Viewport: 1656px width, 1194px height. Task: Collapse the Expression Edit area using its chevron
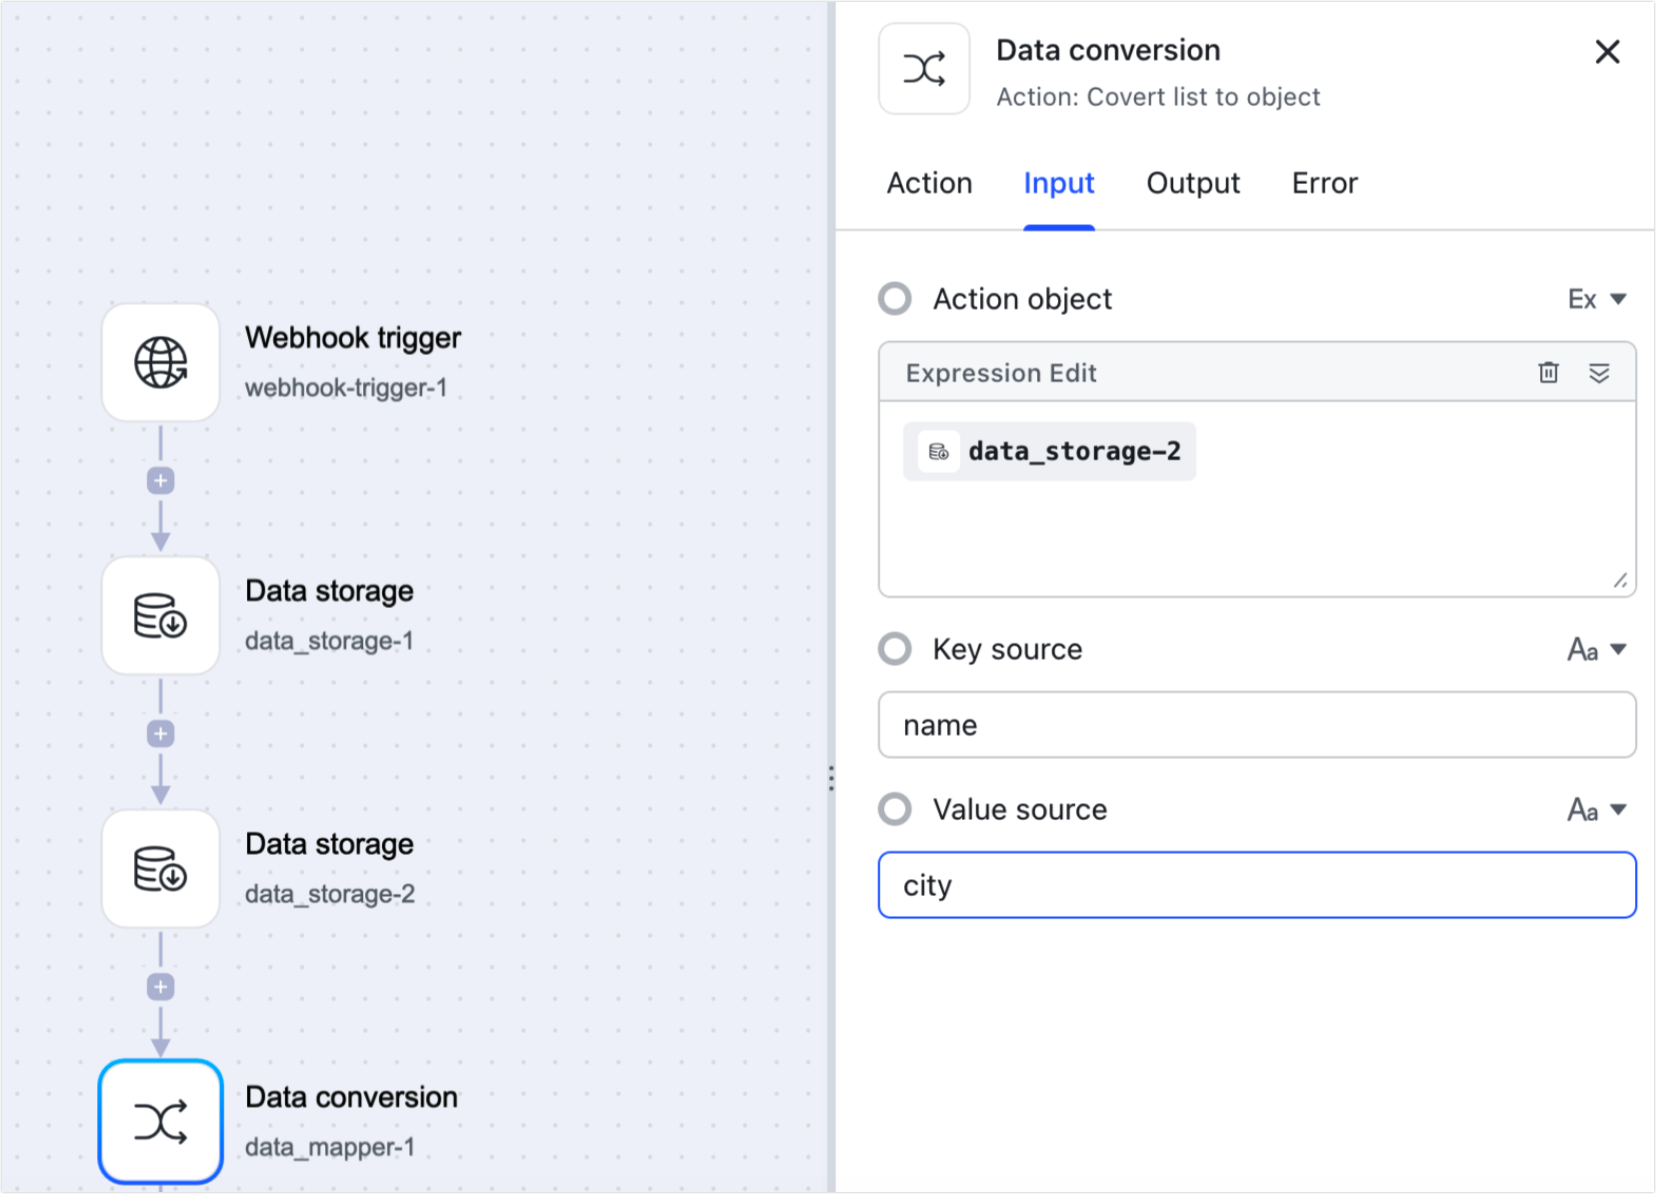point(1601,372)
